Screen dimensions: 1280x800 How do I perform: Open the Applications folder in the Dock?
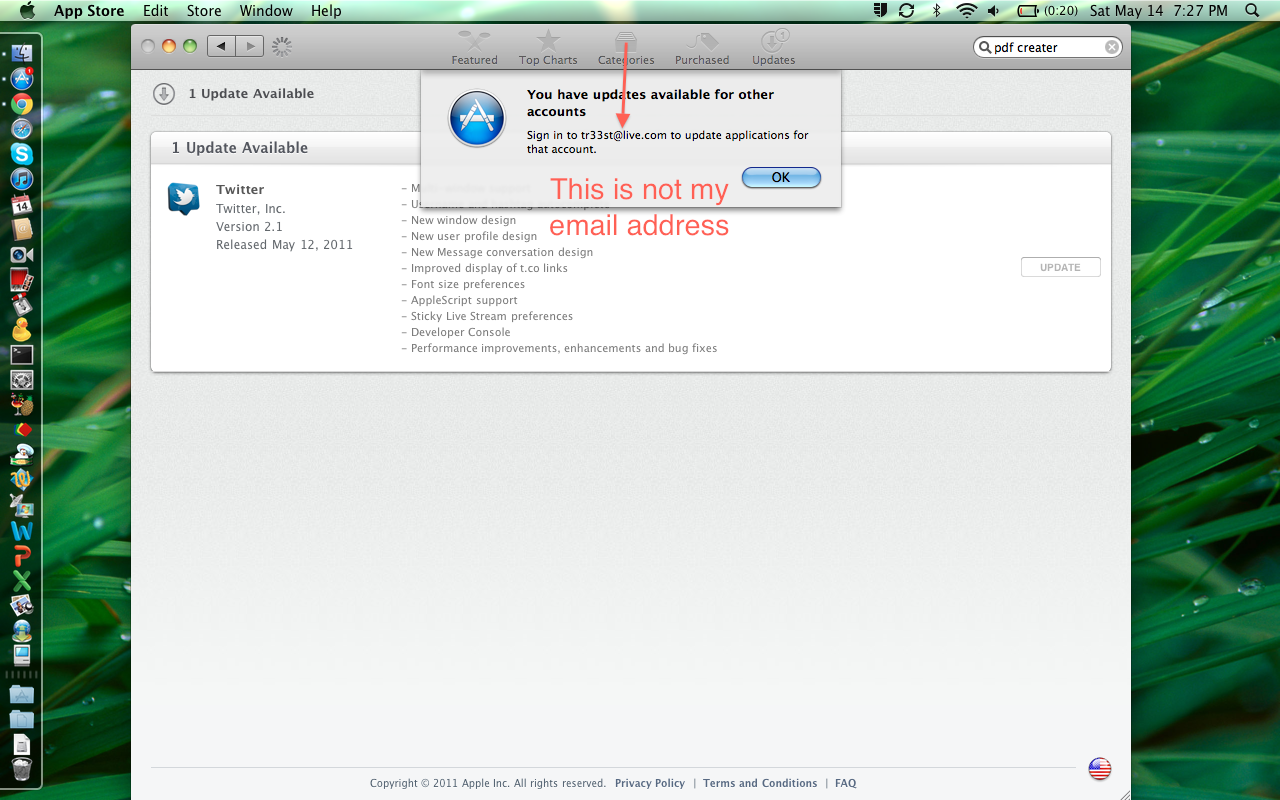pyautogui.click(x=22, y=694)
